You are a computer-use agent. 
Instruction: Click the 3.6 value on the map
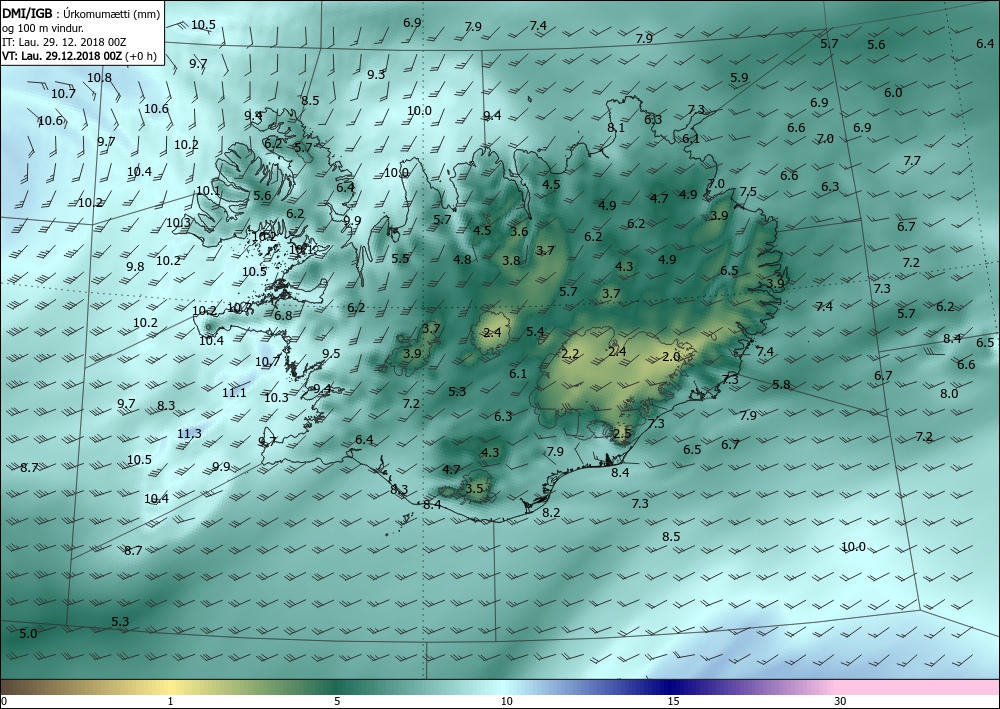[x=520, y=231]
